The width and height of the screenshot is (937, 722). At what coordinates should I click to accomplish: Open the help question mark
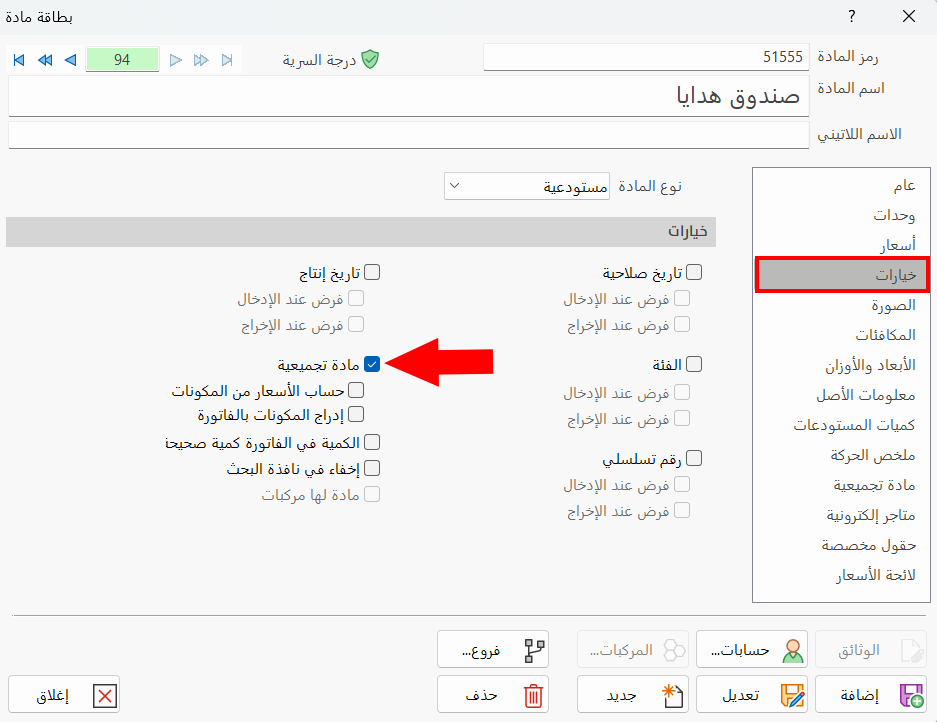click(852, 16)
